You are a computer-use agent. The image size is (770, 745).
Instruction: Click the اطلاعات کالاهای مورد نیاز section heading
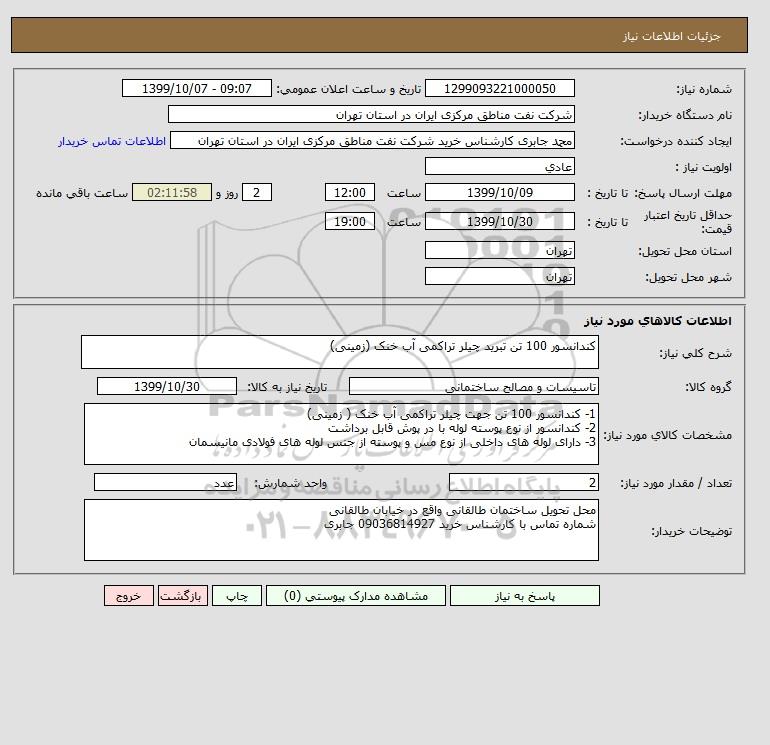click(658, 321)
